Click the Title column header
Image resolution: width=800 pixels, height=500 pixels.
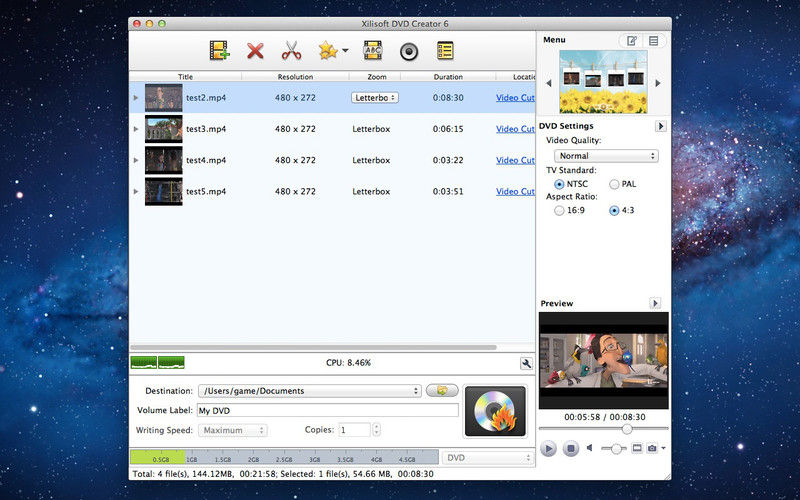coord(185,77)
